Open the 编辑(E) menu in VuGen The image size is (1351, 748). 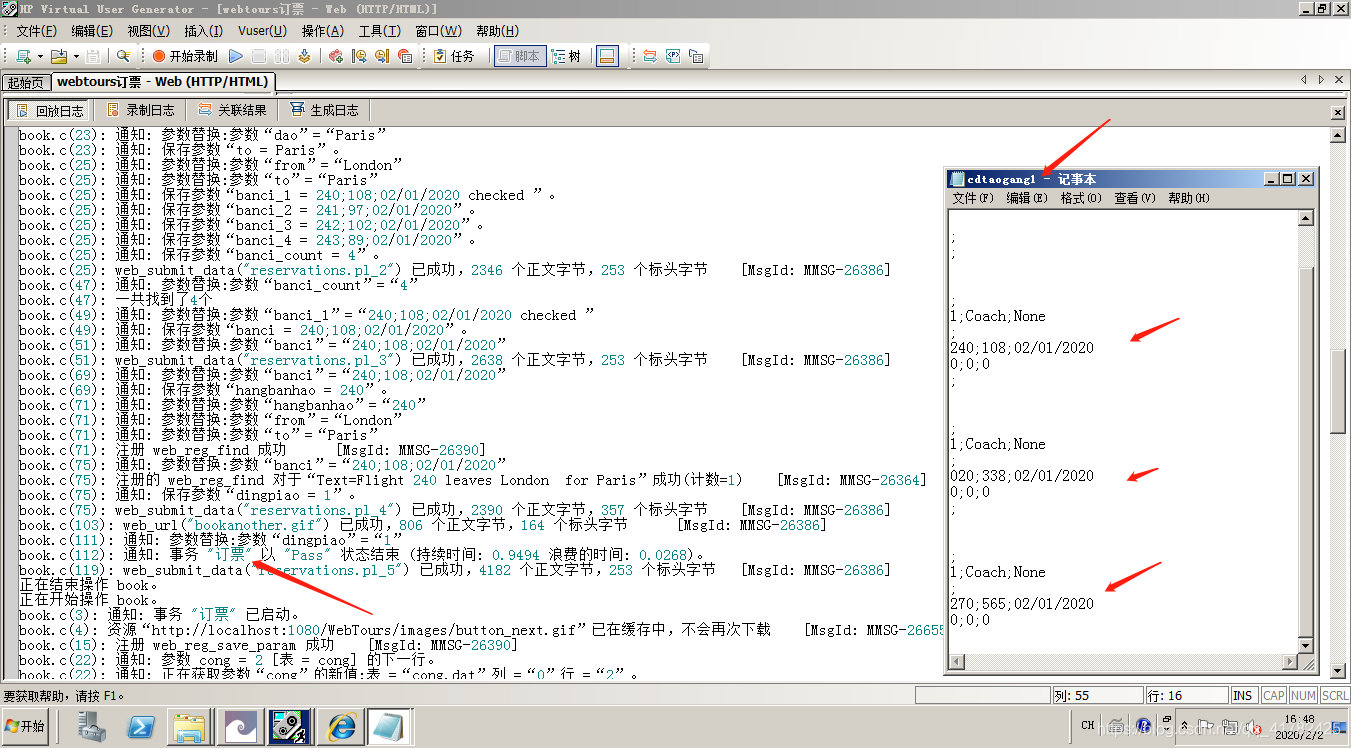pyautogui.click(x=92, y=31)
